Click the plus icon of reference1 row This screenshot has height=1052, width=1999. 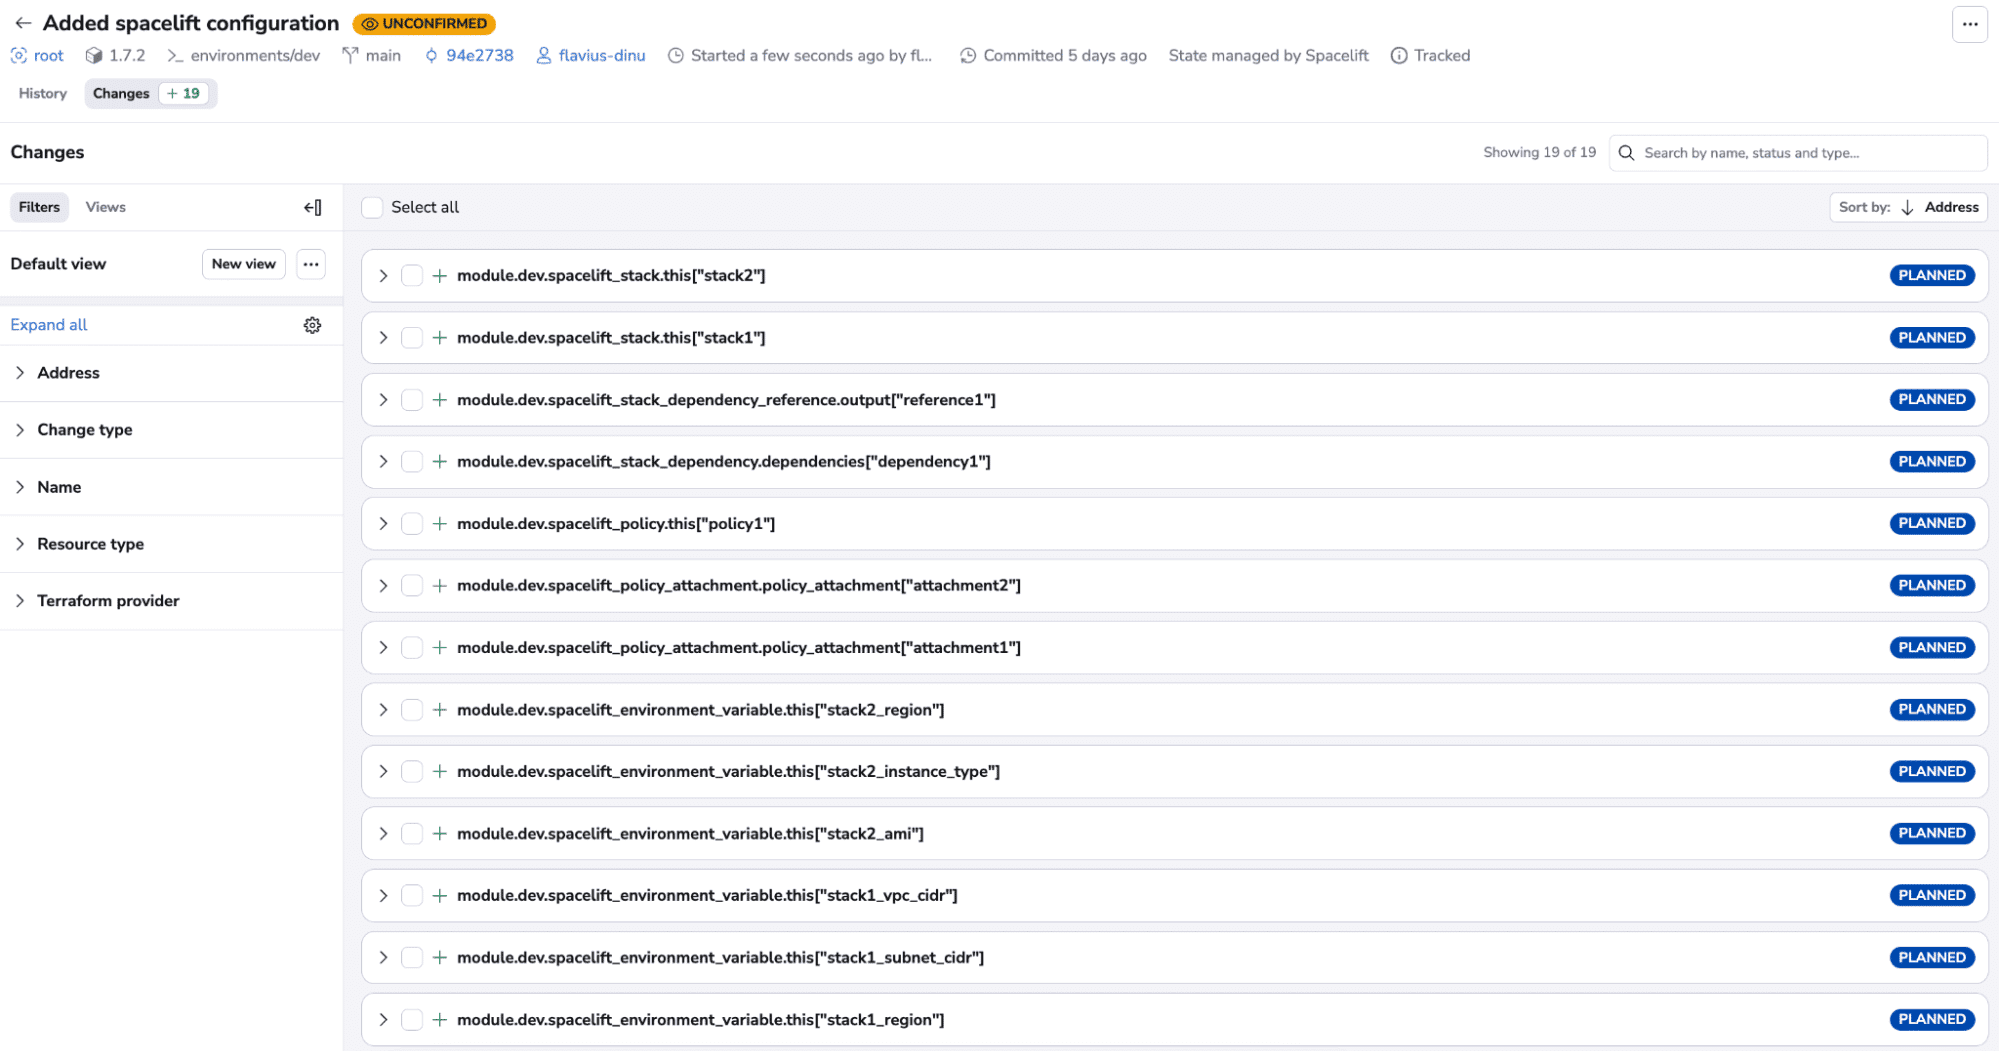pyautogui.click(x=439, y=400)
